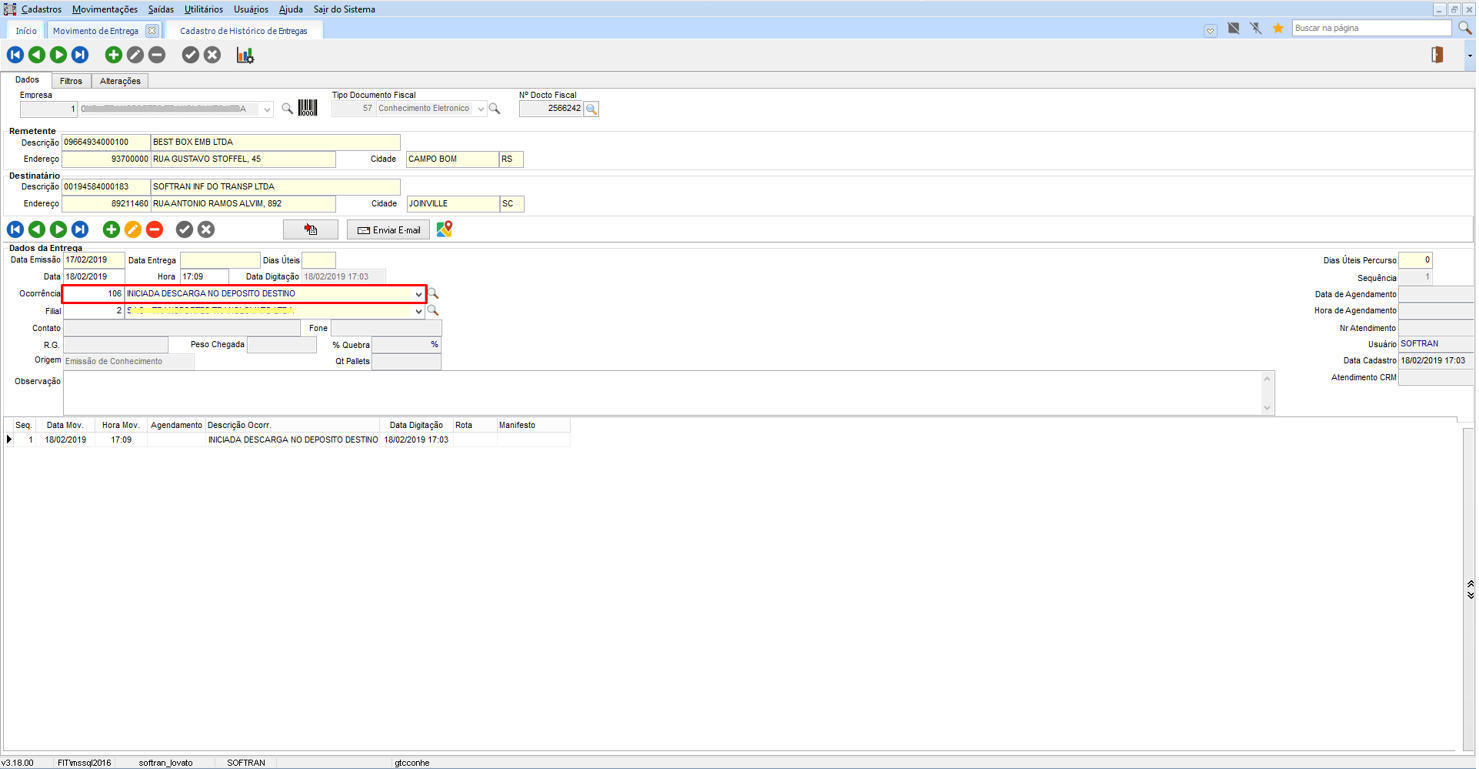Image resolution: width=1479 pixels, height=769 pixels.
Task: Expand the Filial dropdown arrow
Action: click(x=418, y=311)
